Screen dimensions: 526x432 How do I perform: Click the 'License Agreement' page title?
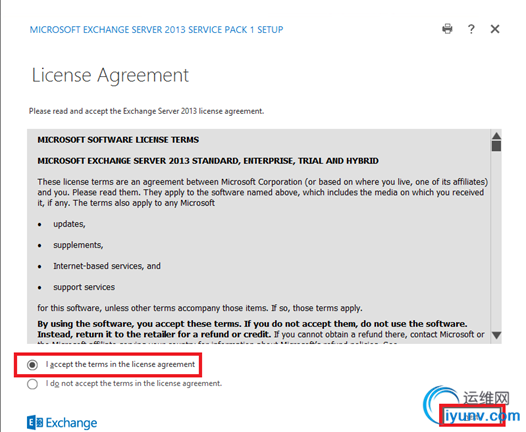110,75
